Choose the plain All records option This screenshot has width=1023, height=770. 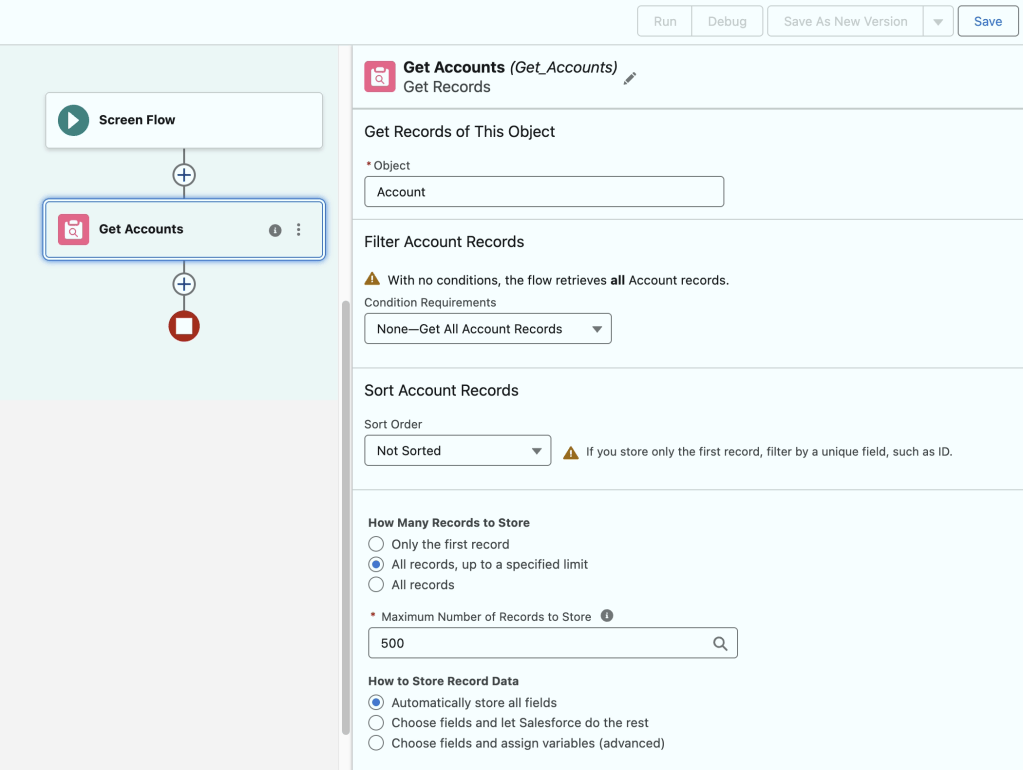click(376, 585)
